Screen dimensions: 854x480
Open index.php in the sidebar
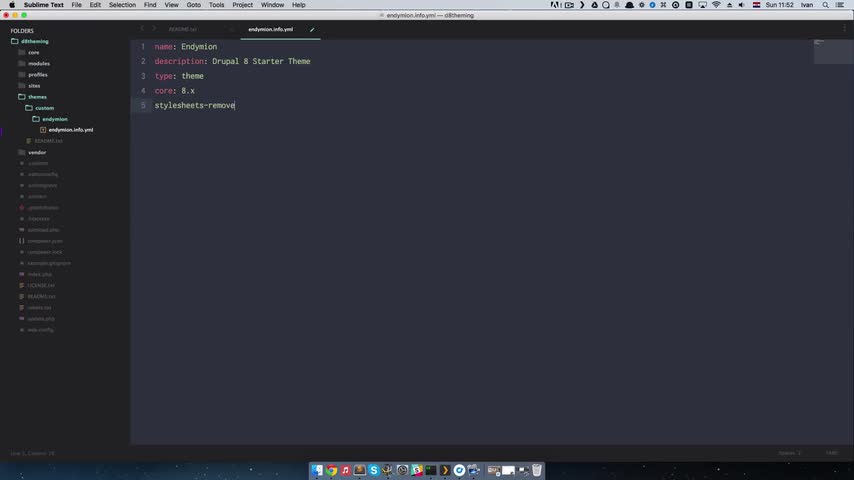[x=40, y=274]
